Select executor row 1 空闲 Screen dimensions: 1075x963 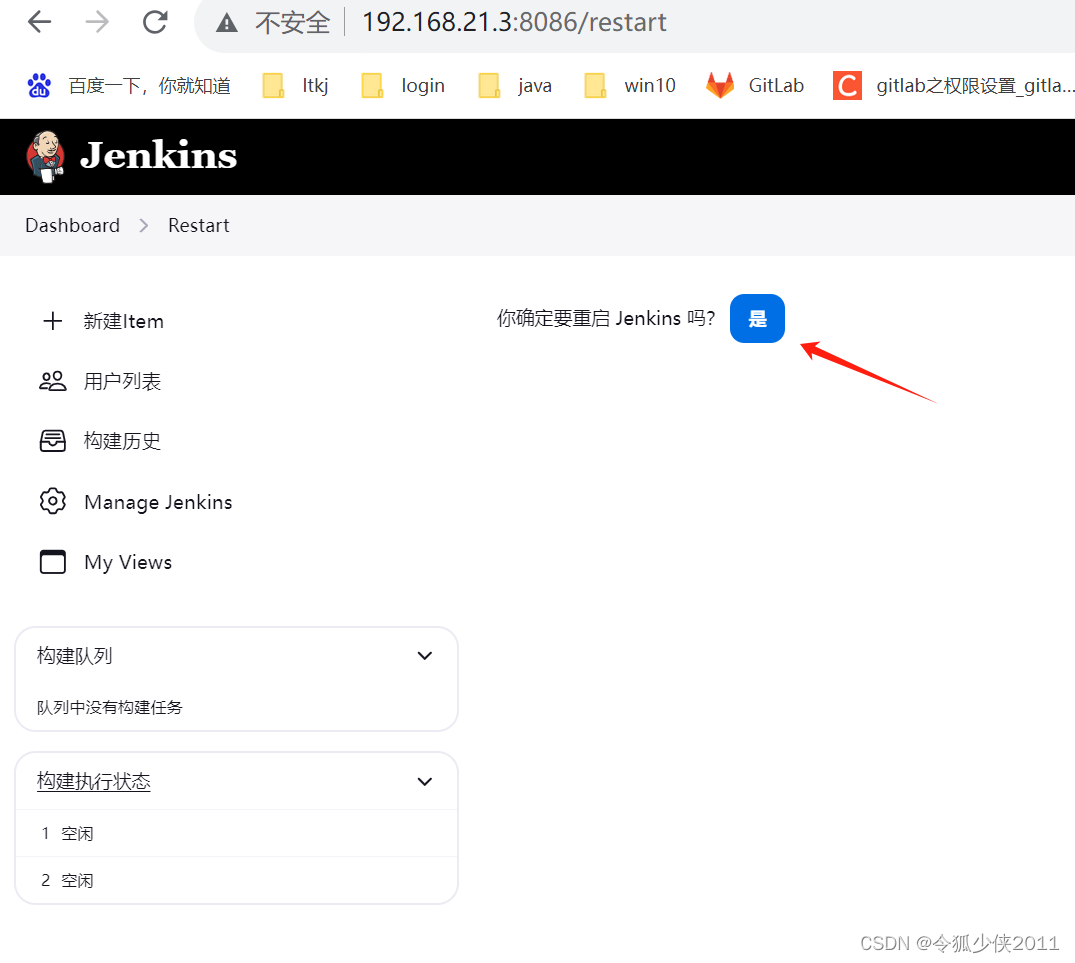(236, 833)
